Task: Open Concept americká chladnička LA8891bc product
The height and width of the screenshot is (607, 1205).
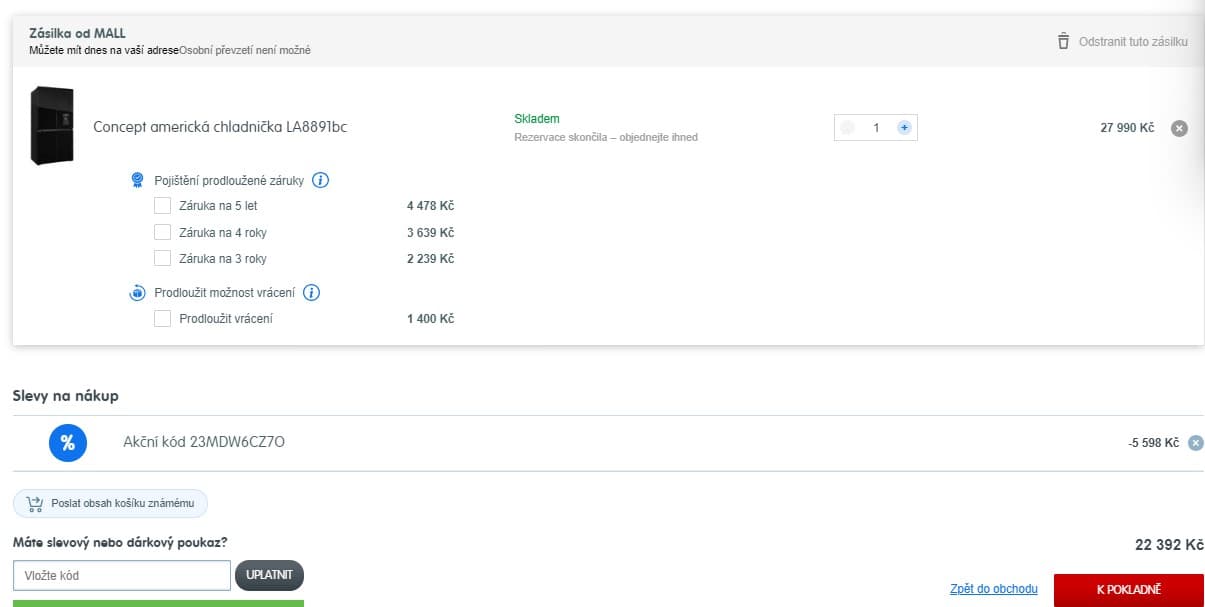Action: coord(220,127)
